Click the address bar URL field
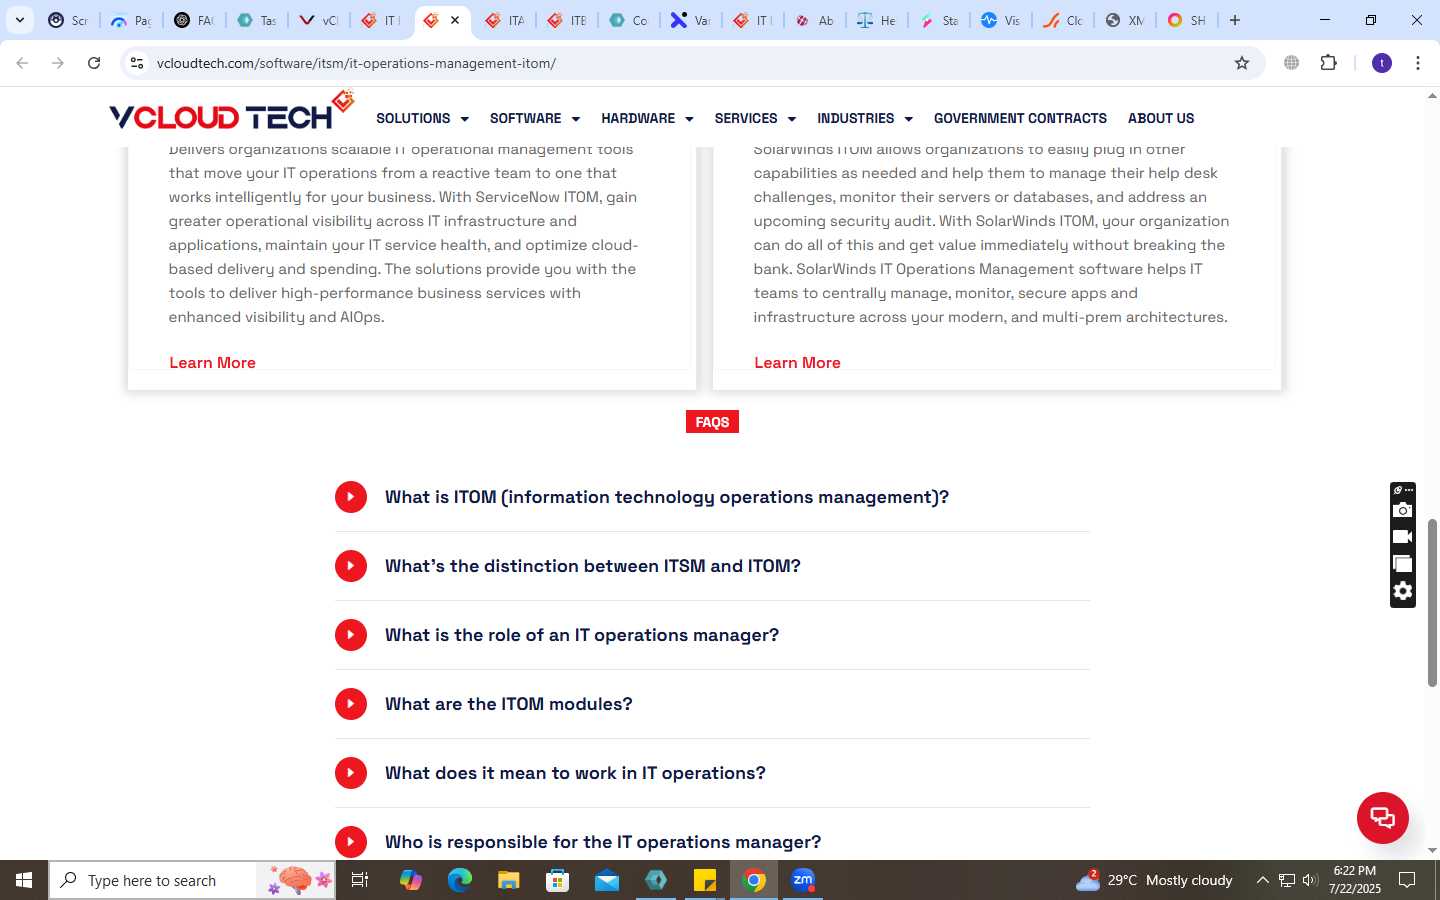Viewport: 1440px width, 900px height. point(690,63)
